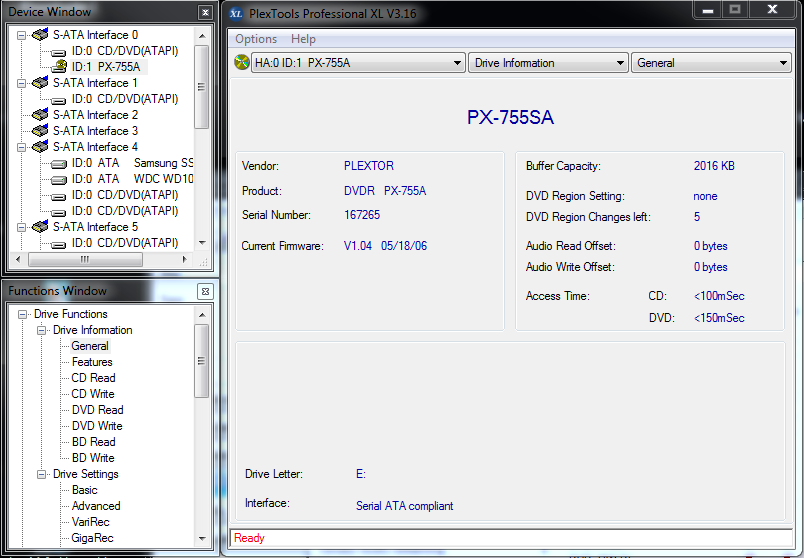The height and width of the screenshot is (558, 804).
Task: Collapse the S-ATA Interface 5 node
Action: (22, 227)
